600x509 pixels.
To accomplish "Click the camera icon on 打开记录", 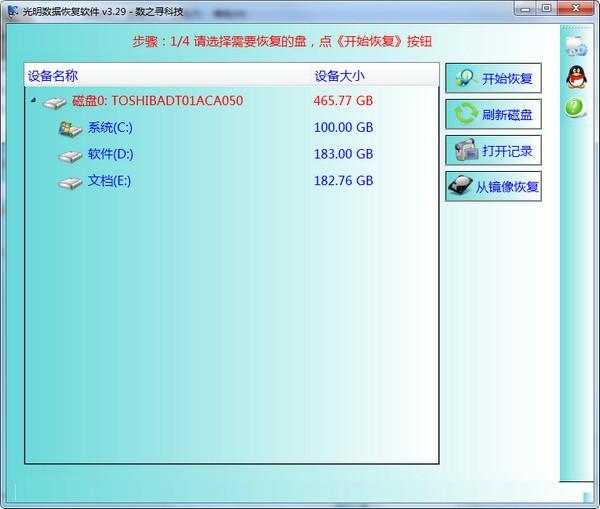I will coord(466,150).
